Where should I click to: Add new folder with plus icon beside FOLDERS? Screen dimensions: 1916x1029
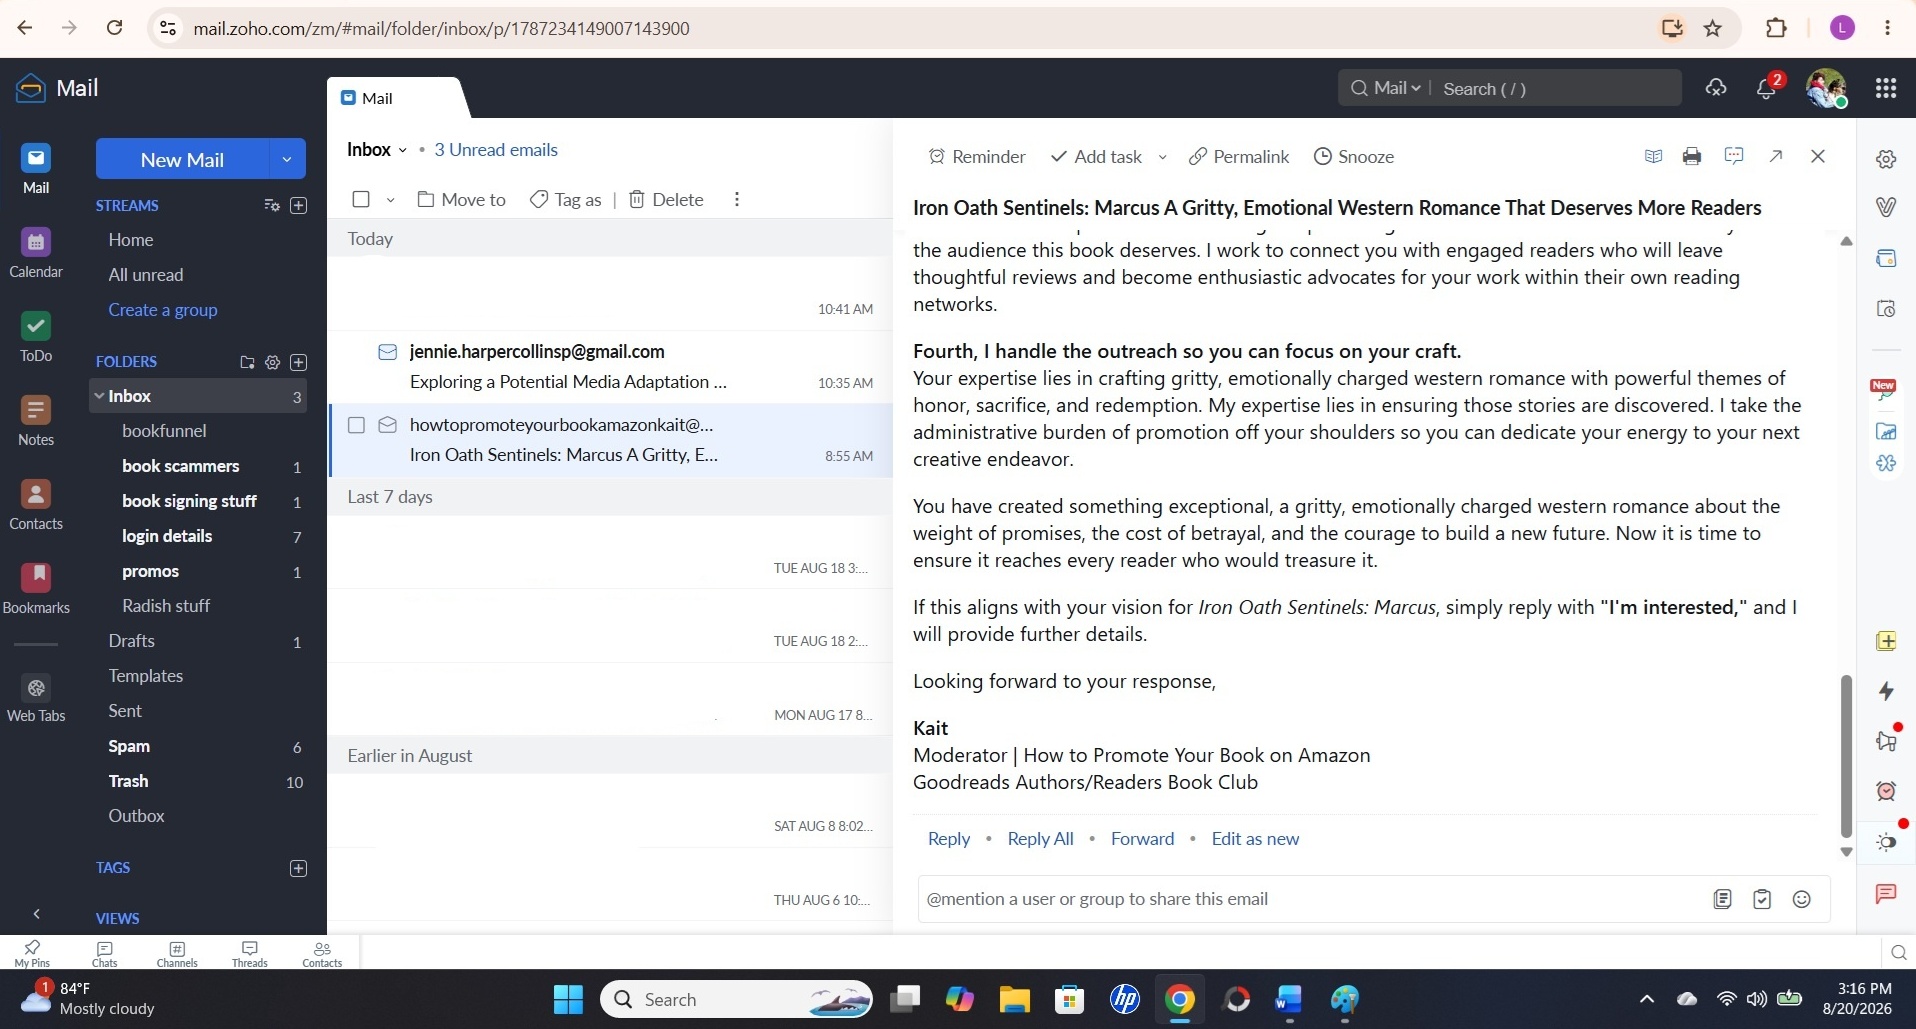(298, 362)
